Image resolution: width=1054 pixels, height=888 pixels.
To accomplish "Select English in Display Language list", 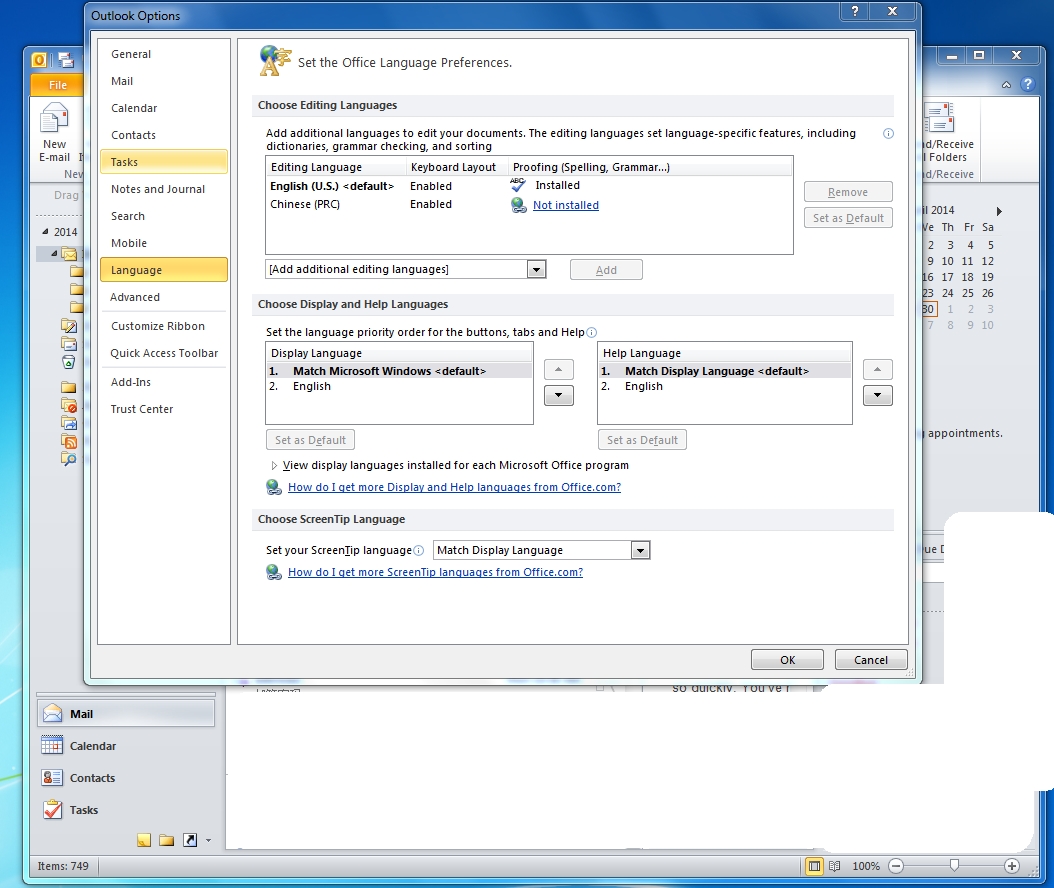I will (x=399, y=387).
